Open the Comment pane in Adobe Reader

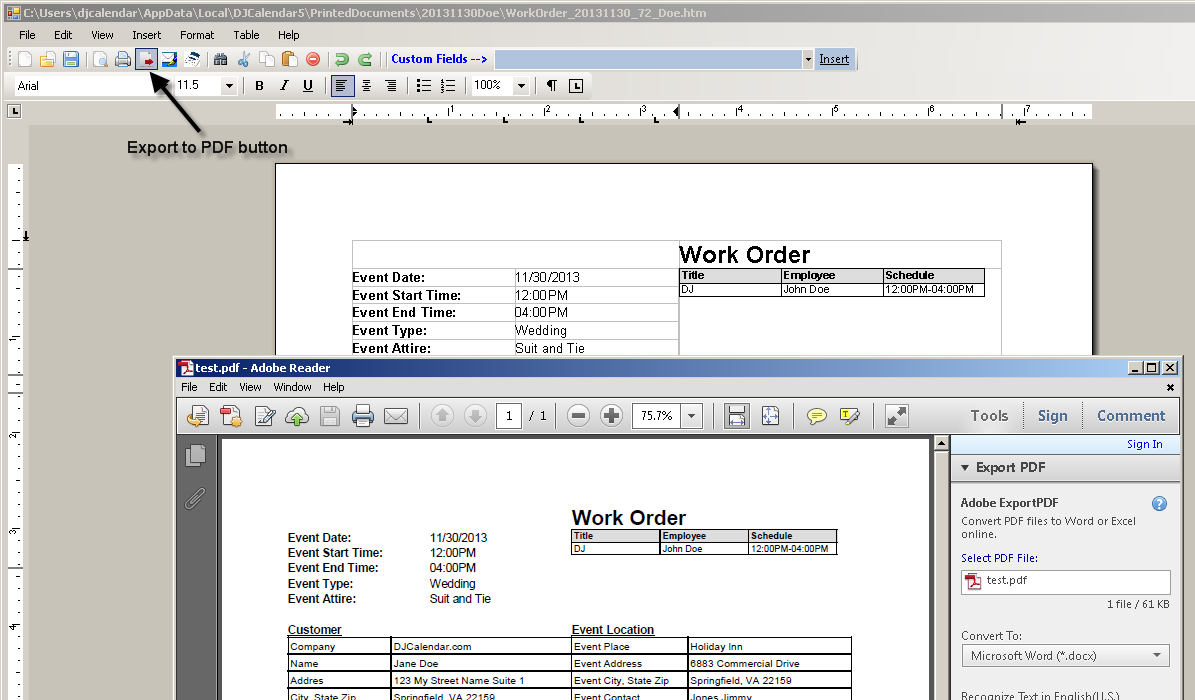pos(1131,416)
